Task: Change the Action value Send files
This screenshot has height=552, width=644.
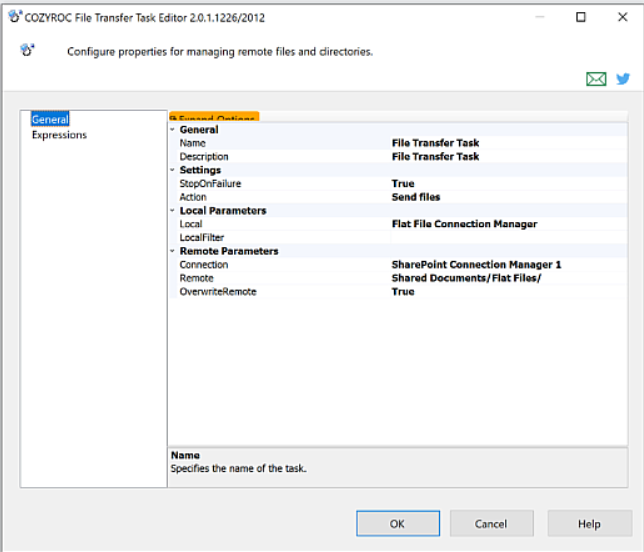Action: click(509, 197)
